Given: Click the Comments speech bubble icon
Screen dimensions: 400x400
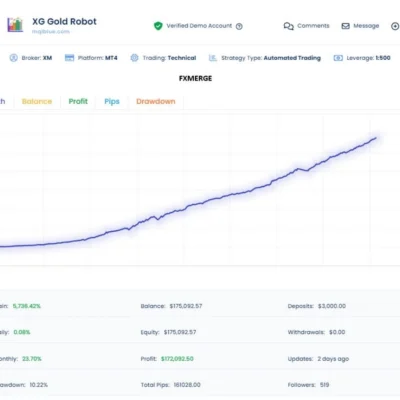Looking at the screenshot, I should pos(289,26).
